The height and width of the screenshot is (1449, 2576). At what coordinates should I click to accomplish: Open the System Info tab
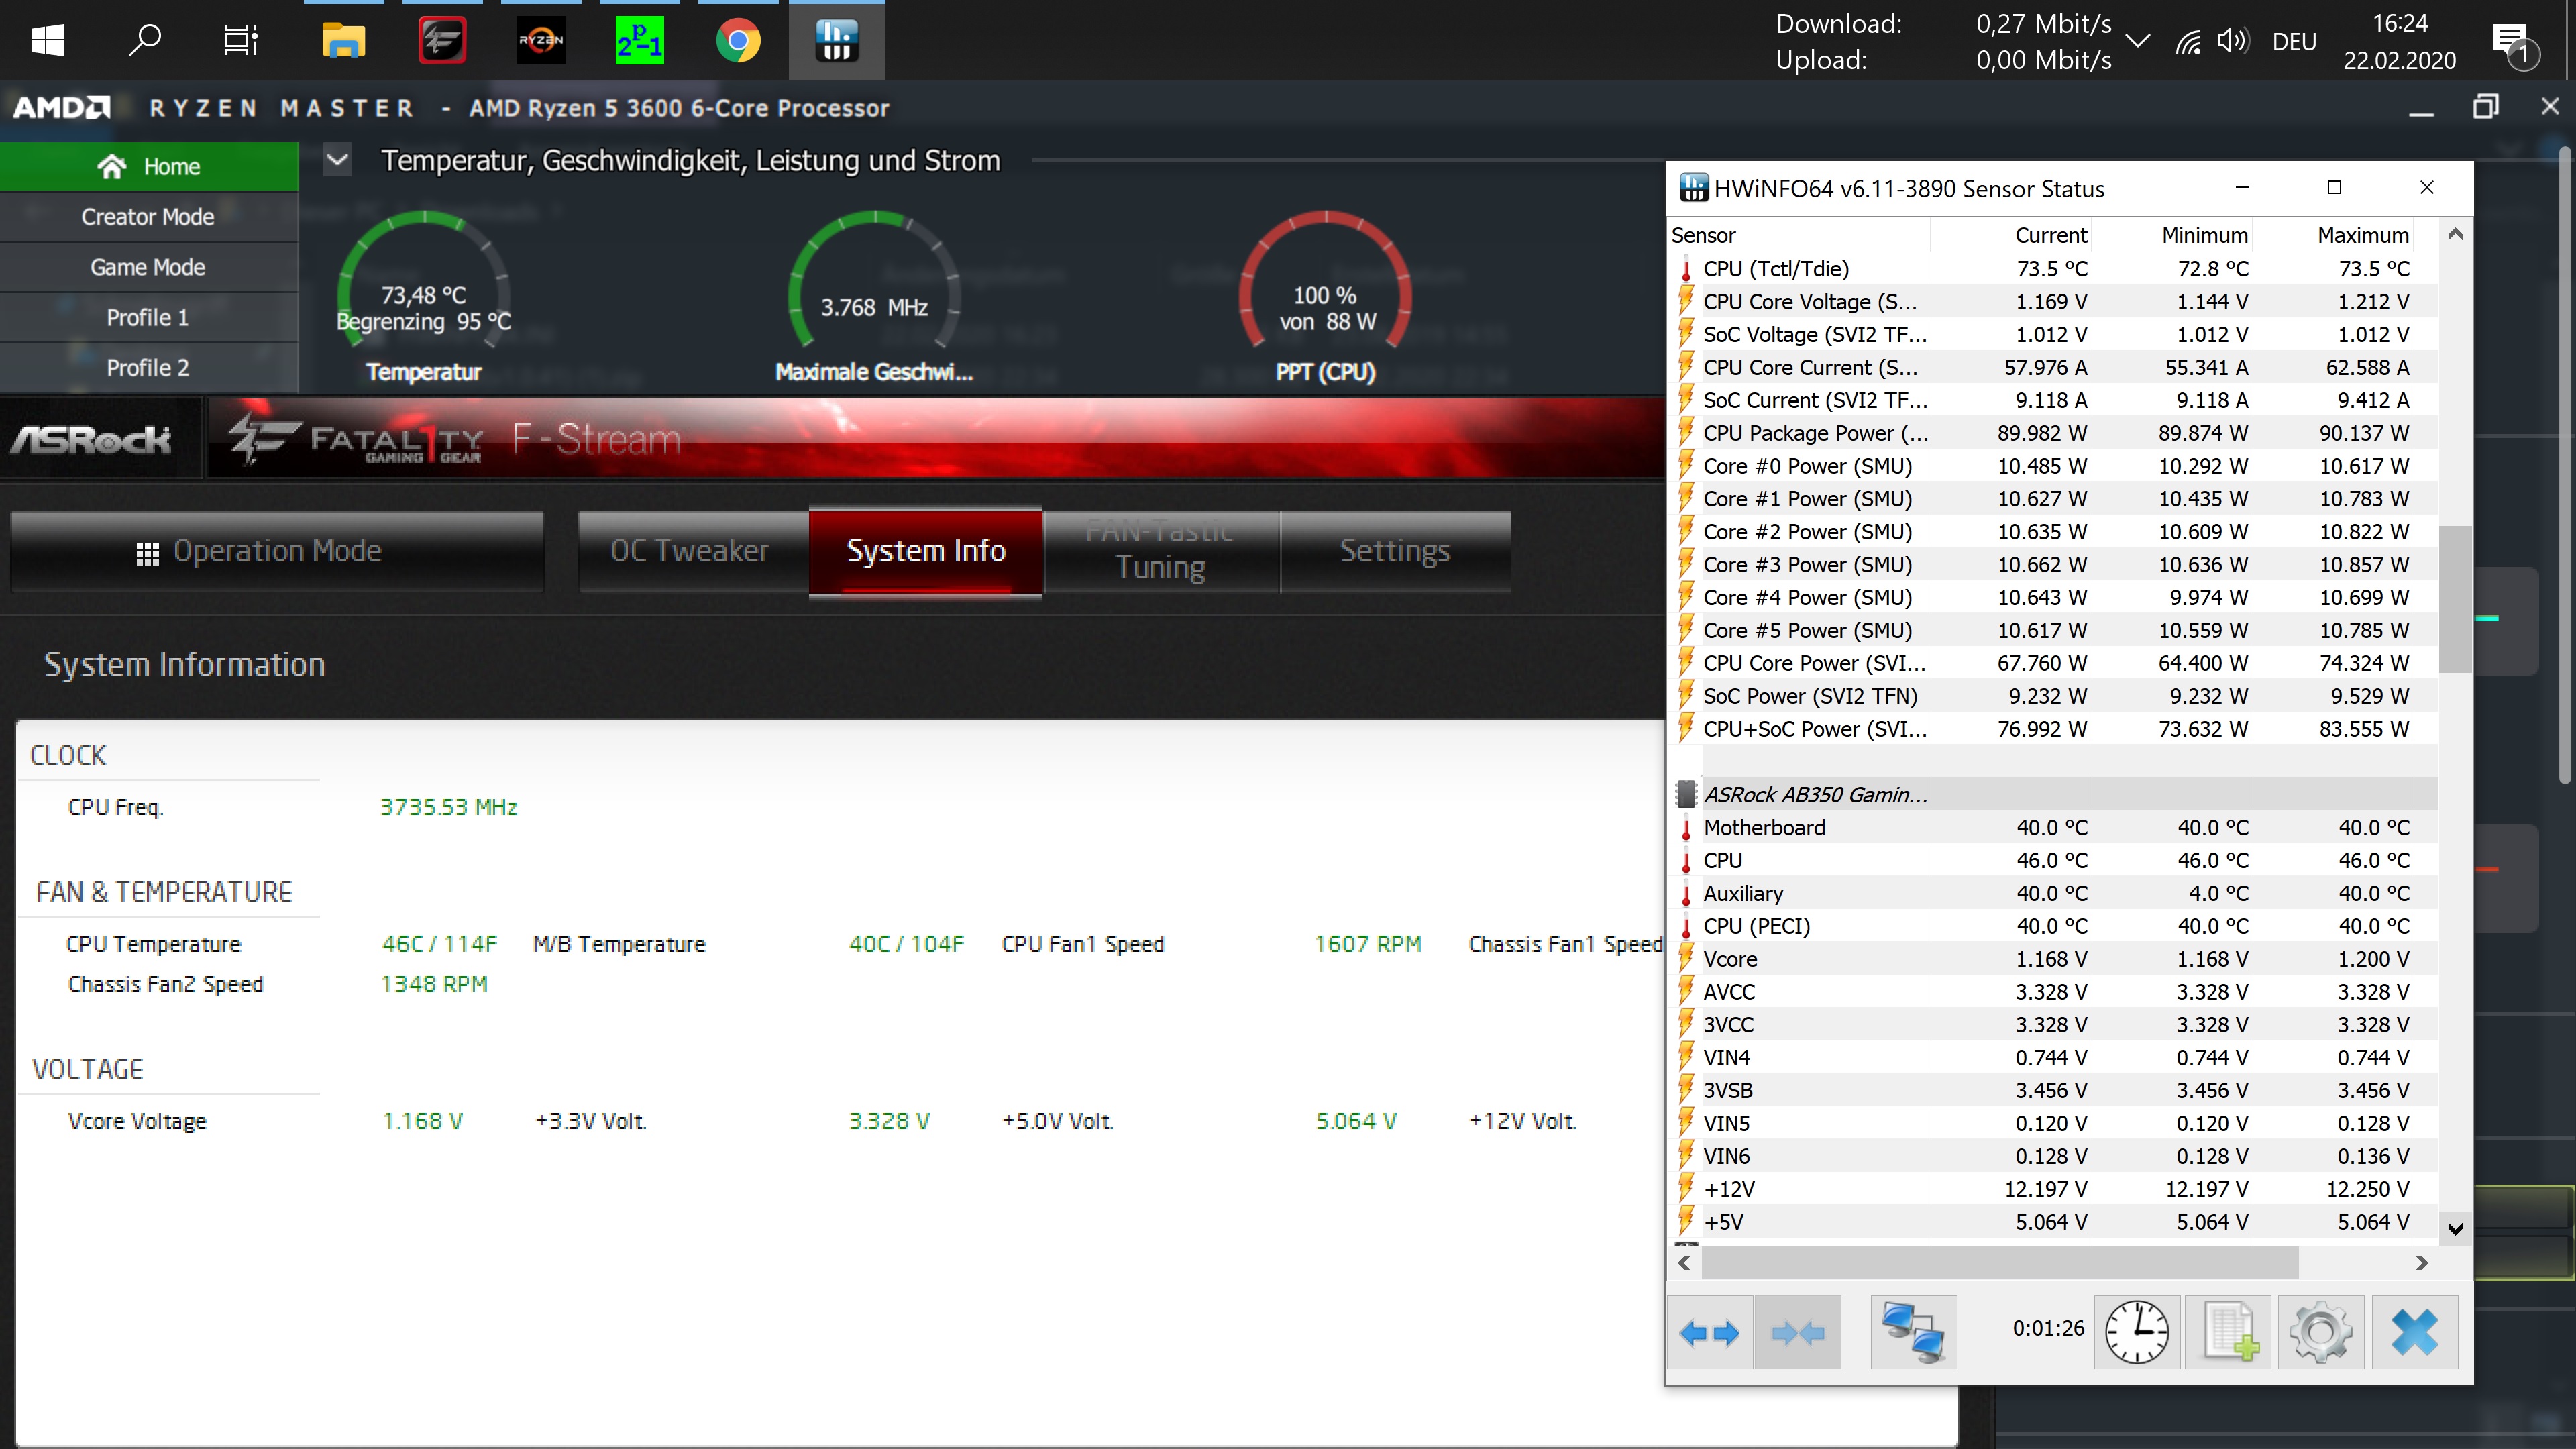pos(926,551)
